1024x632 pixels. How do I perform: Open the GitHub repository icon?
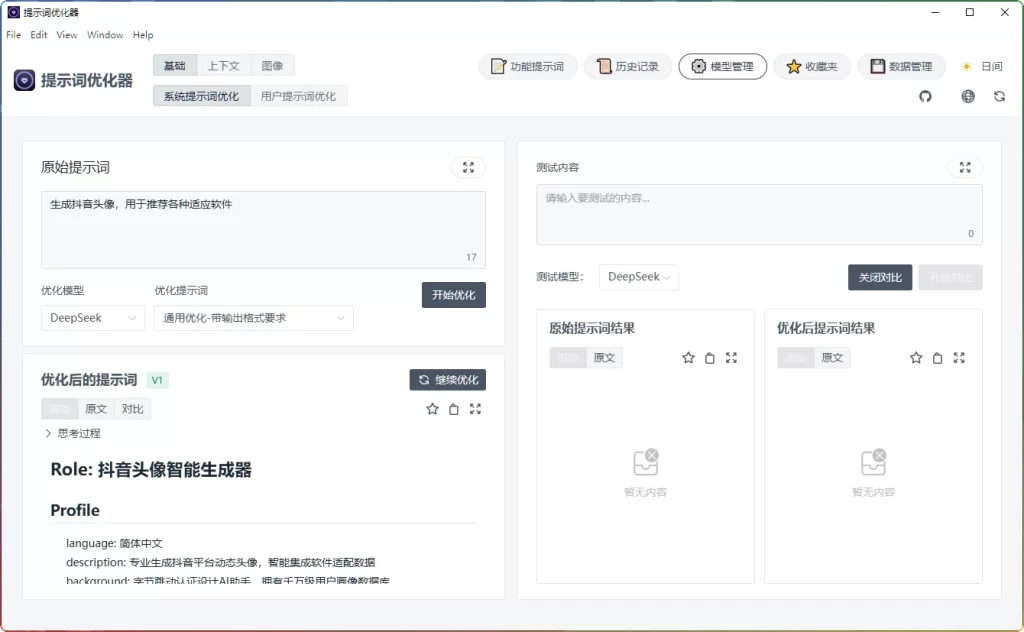tap(925, 96)
